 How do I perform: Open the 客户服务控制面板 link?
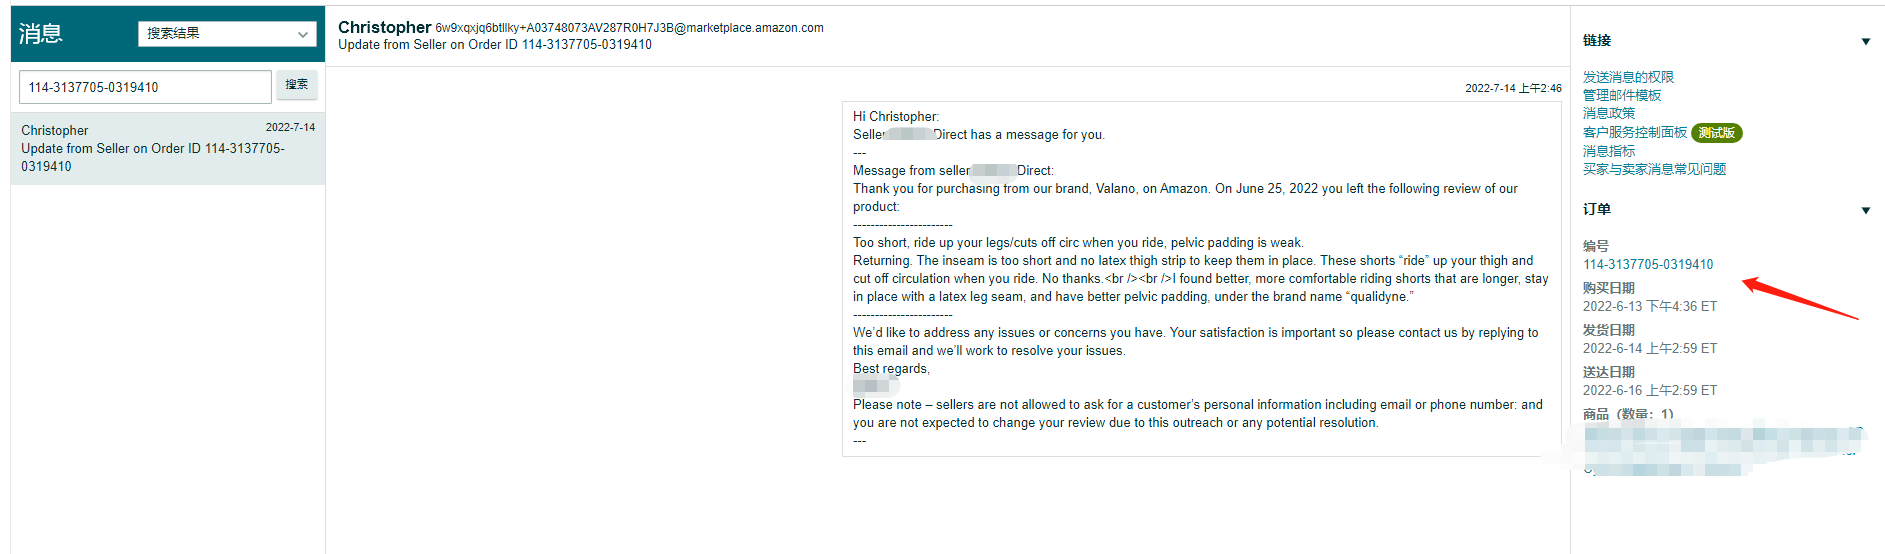pyautogui.click(x=1635, y=132)
